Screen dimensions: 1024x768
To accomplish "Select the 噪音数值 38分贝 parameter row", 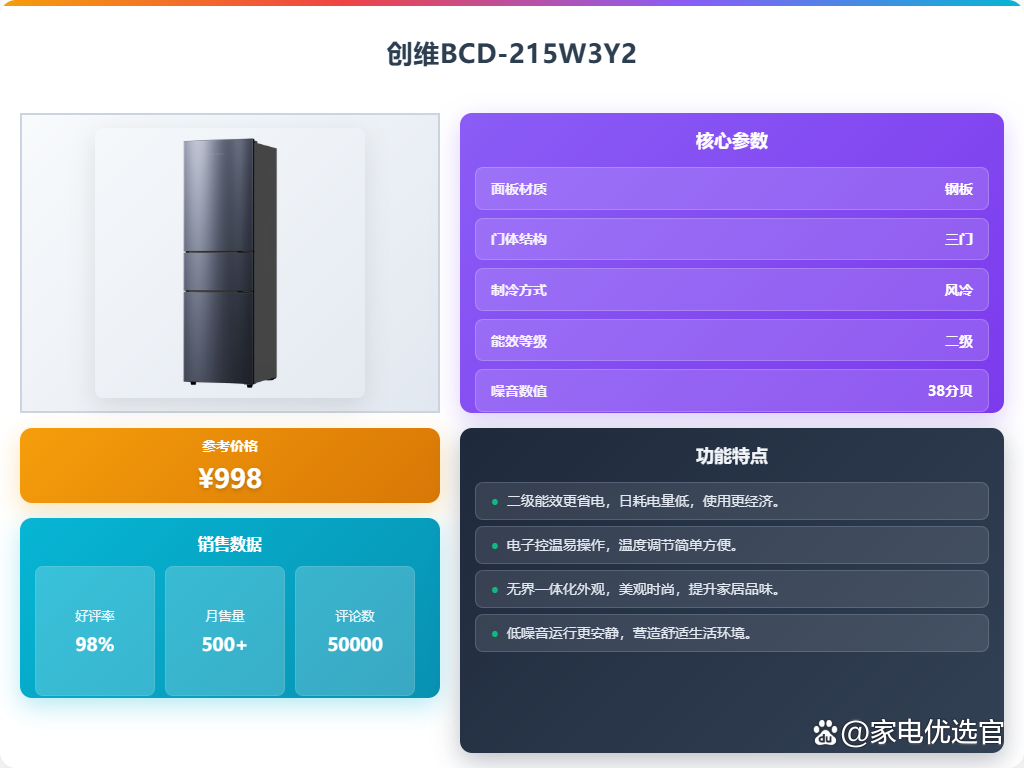I will tap(731, 391).
